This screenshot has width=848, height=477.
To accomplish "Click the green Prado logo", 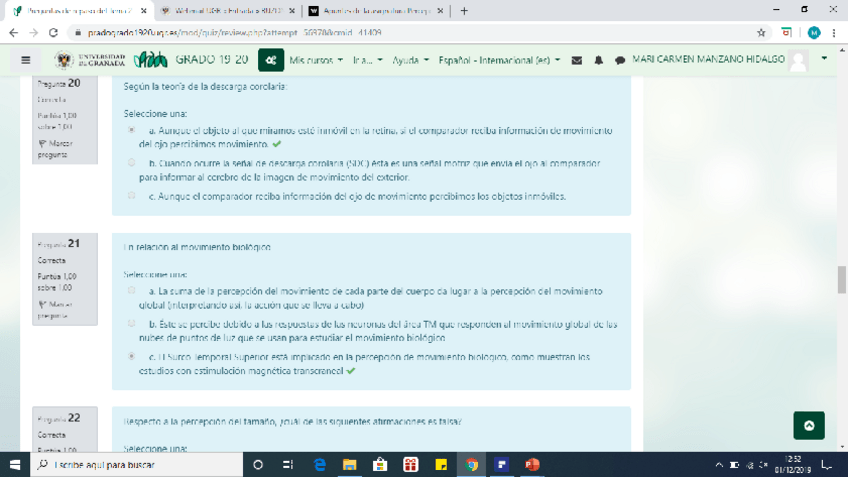I will pos(150,59).
